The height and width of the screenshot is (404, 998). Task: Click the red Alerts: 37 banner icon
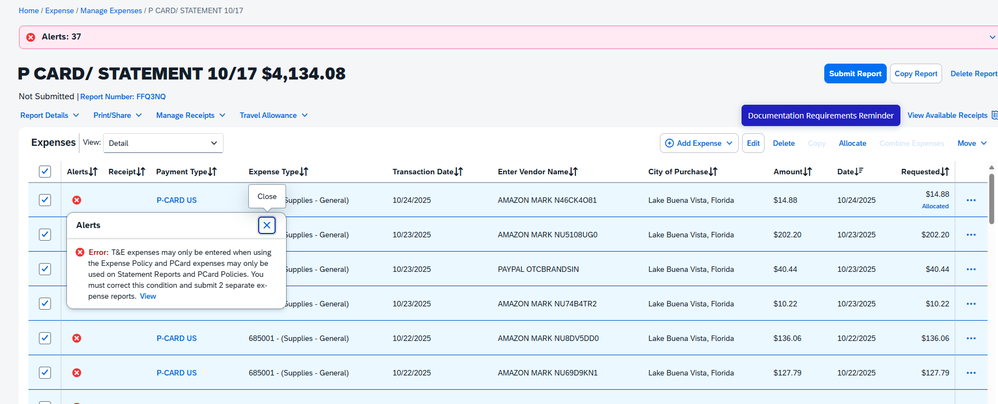[x=30, y=37]
